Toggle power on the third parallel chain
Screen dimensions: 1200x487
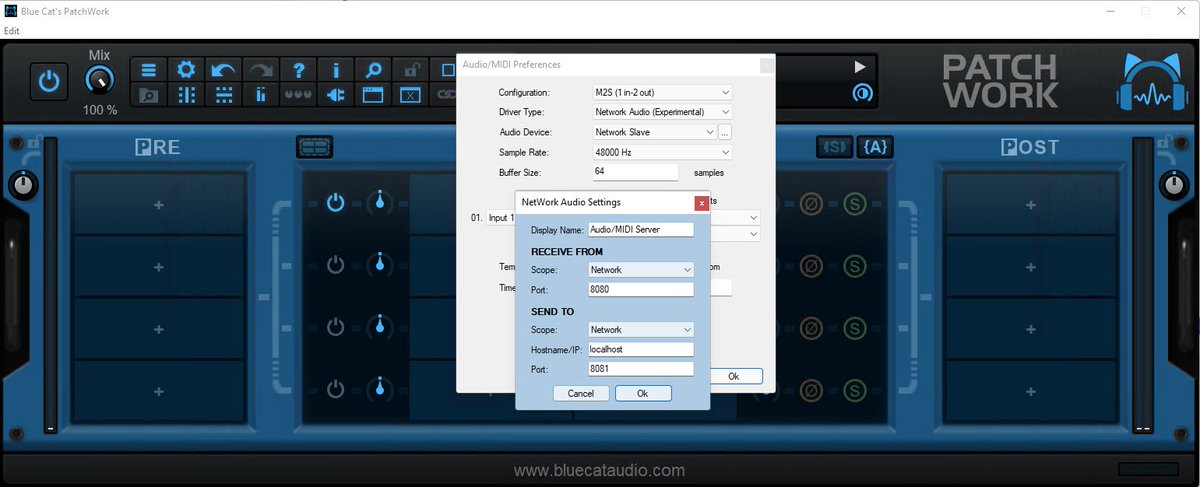(336, 327)
